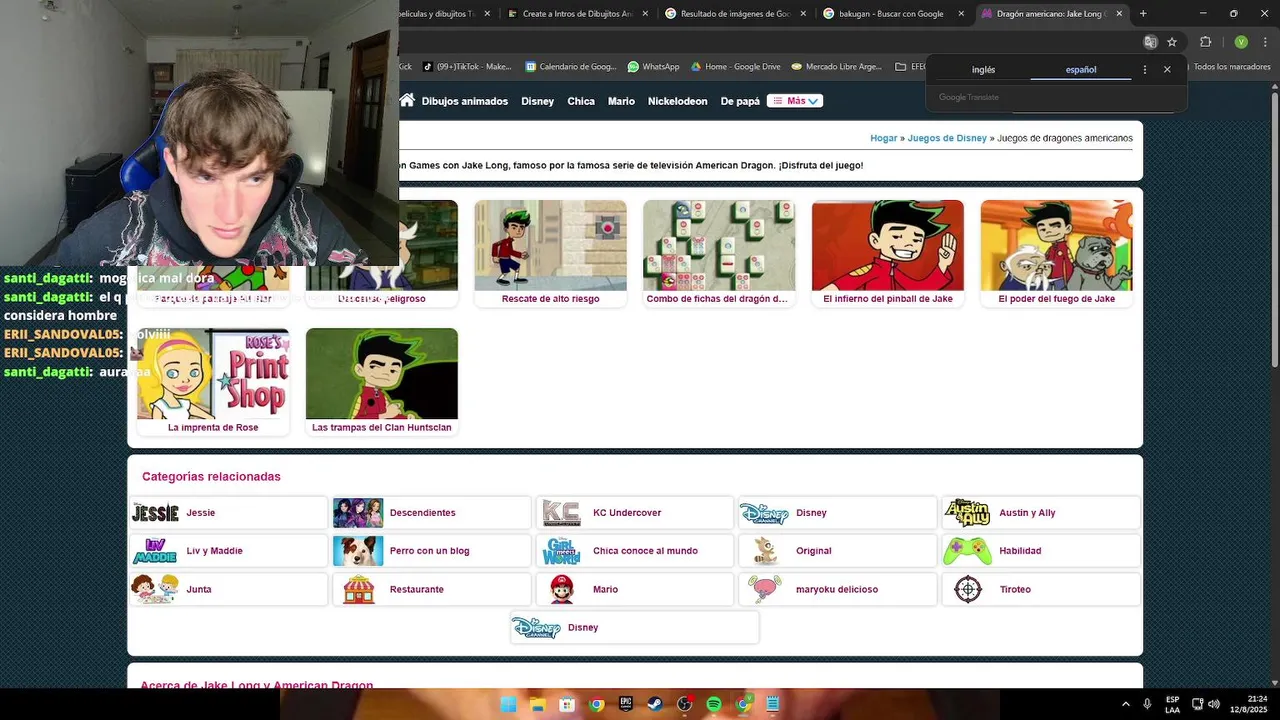Open Microsoft Store from the taskbar
Image resolution: width=1280 pixels, height=720 pixels.
(x=567, y=704)
